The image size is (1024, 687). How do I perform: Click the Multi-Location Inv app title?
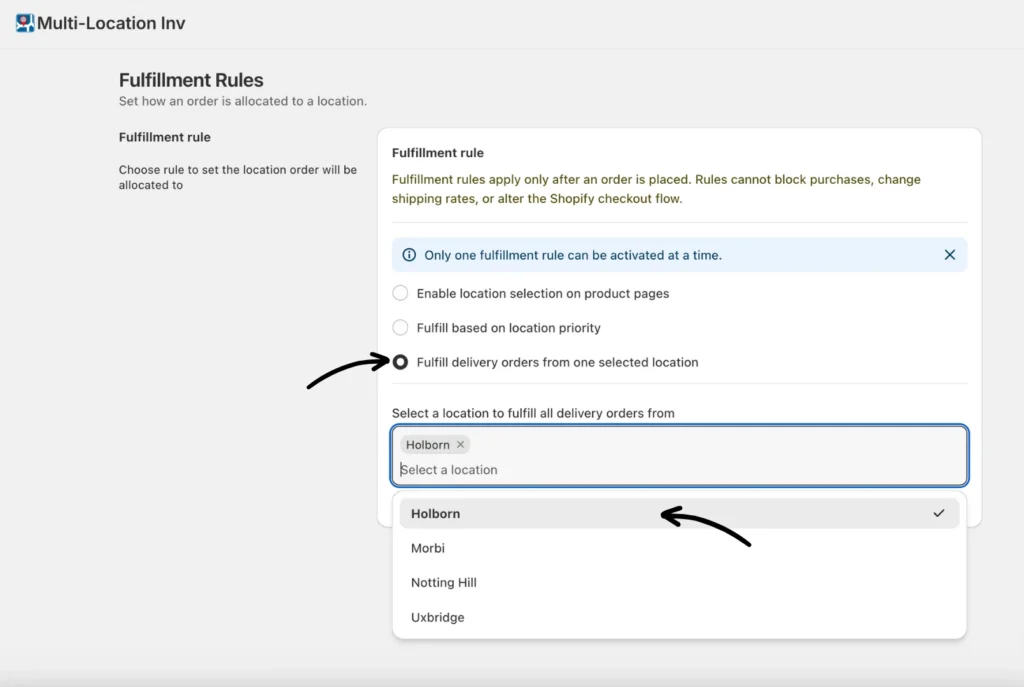[x=111, y=23]
